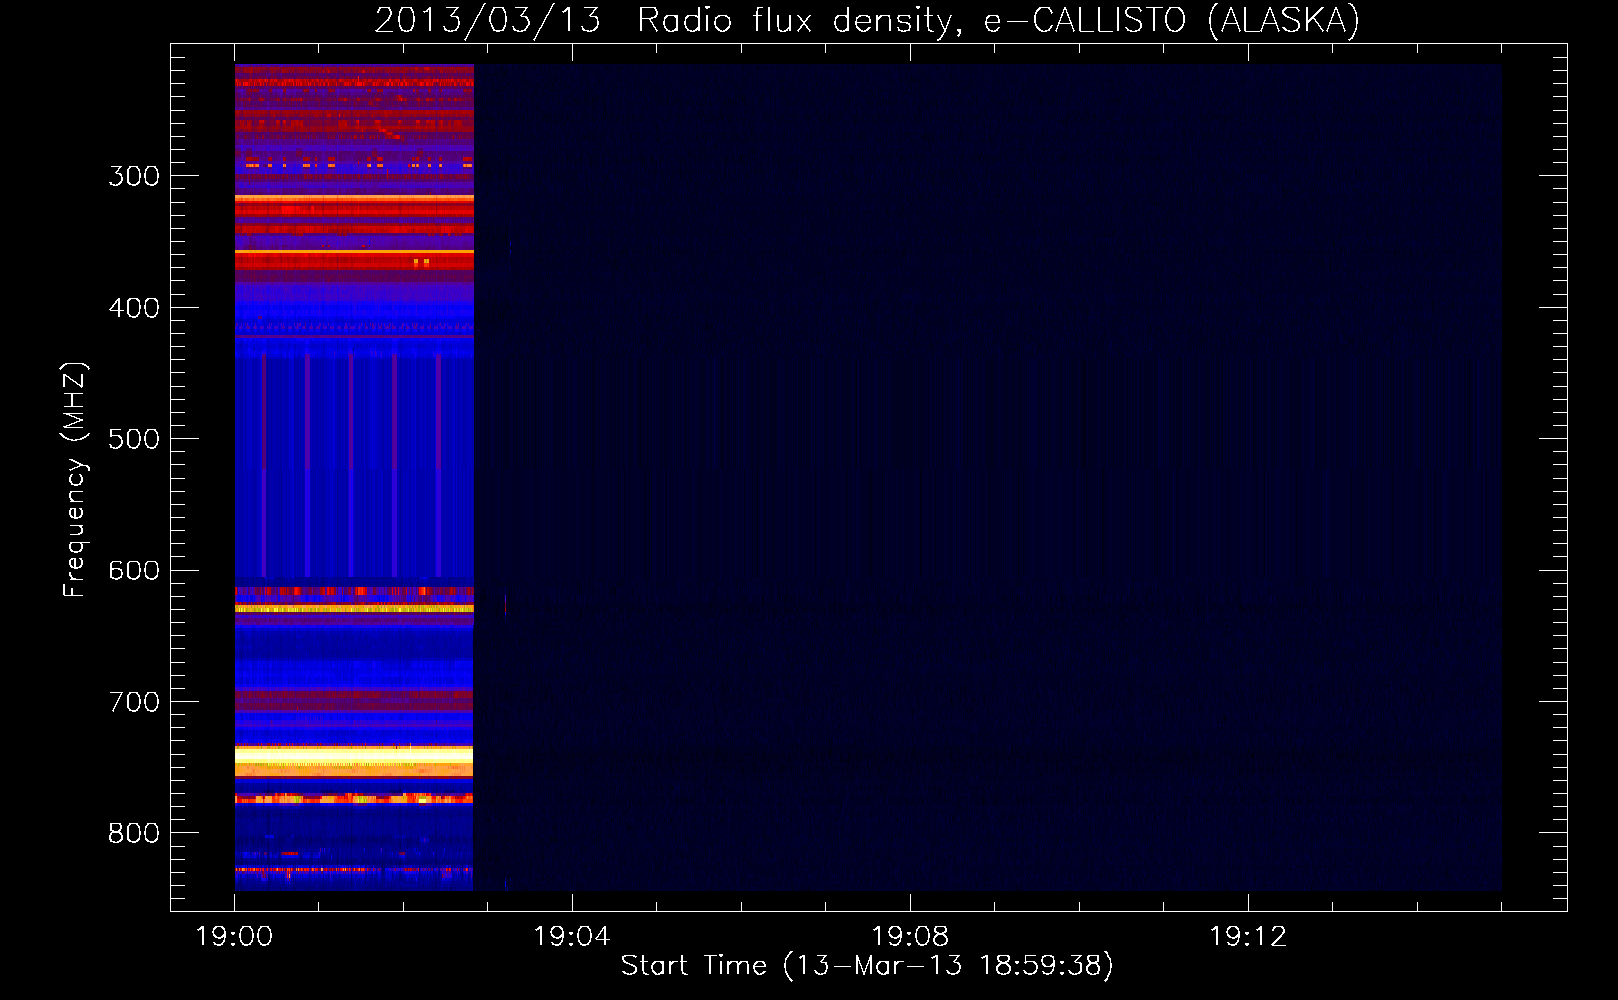Click the 19:00 time tick label
Image resolution: width=1618 pixels, height=1000 pixels.
(x=235, y=937)
